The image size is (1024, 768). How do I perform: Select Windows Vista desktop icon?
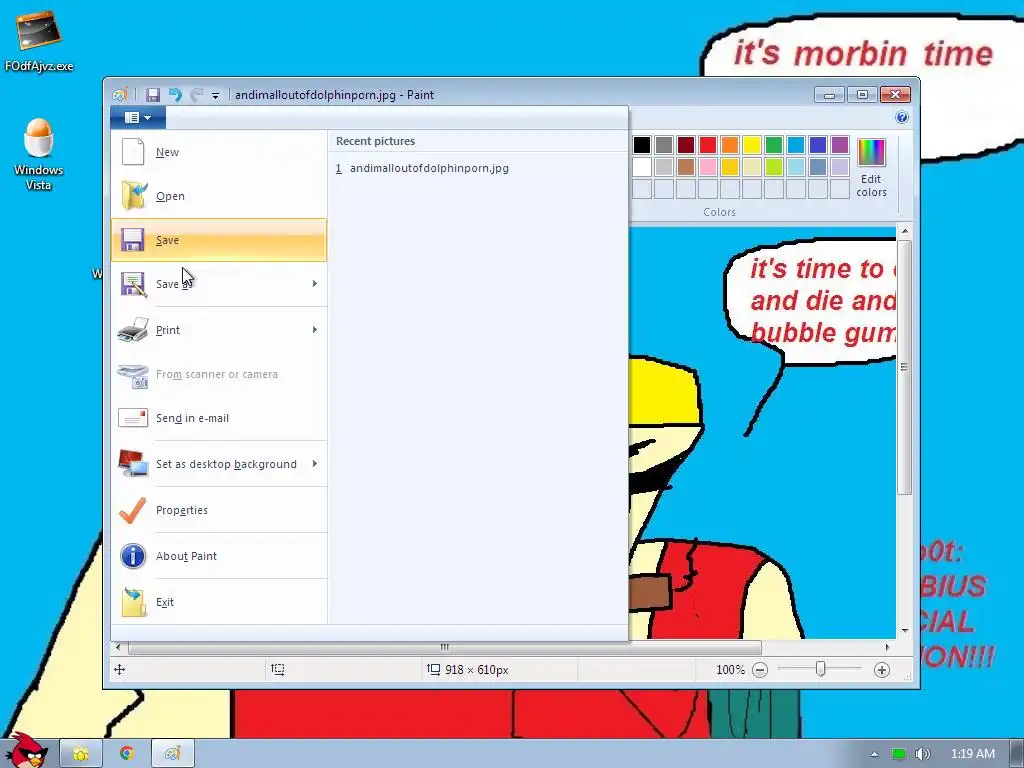(39, 155)
